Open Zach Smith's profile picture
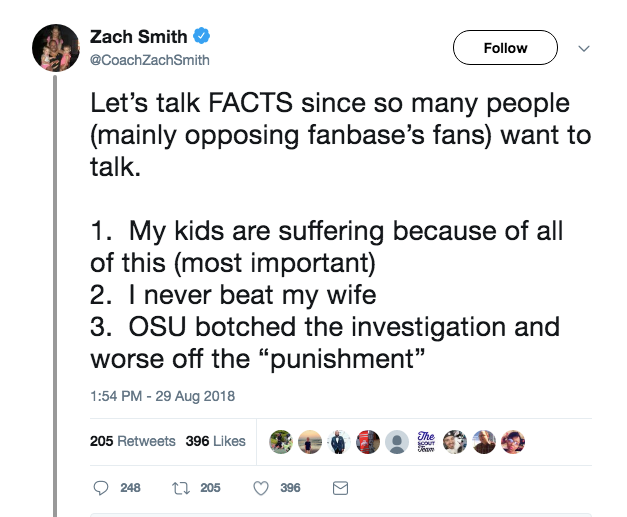This screenshot has height=517, width=627. [x=55, y=47]
